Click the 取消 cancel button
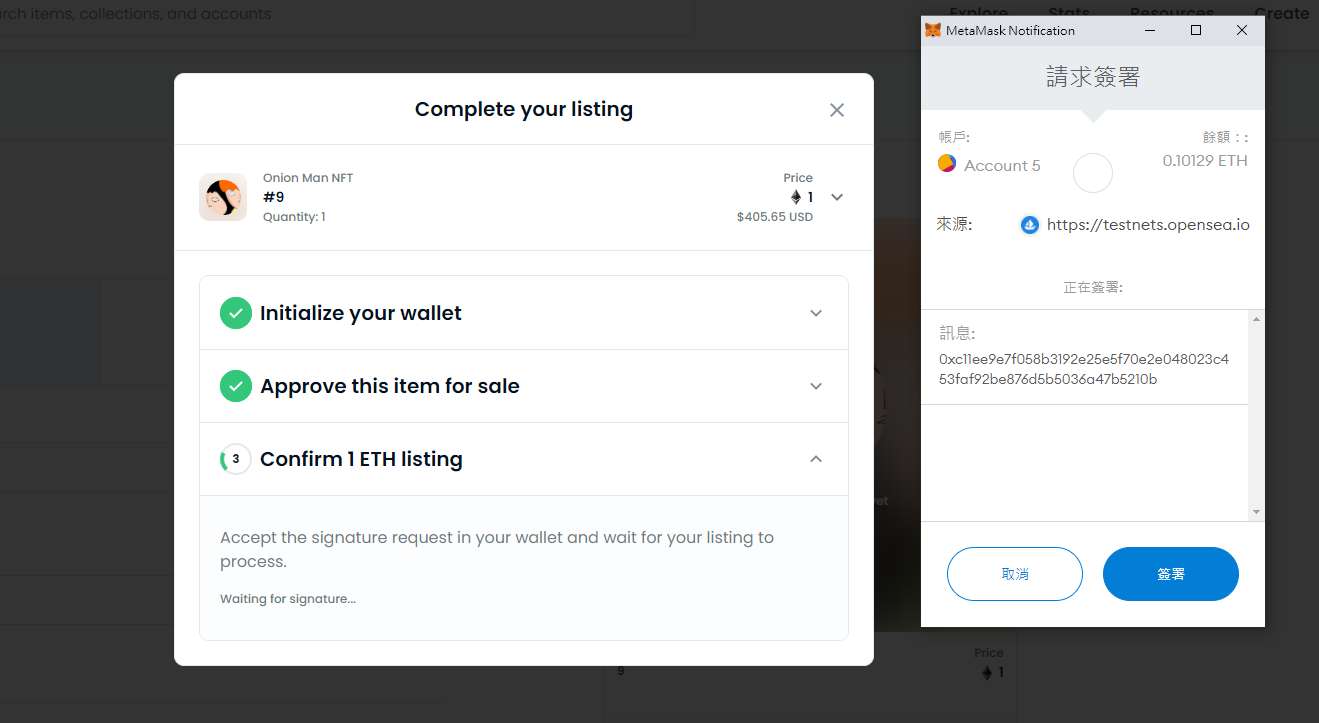This screenshot has width=1319, height=723. click(1015, 574)
